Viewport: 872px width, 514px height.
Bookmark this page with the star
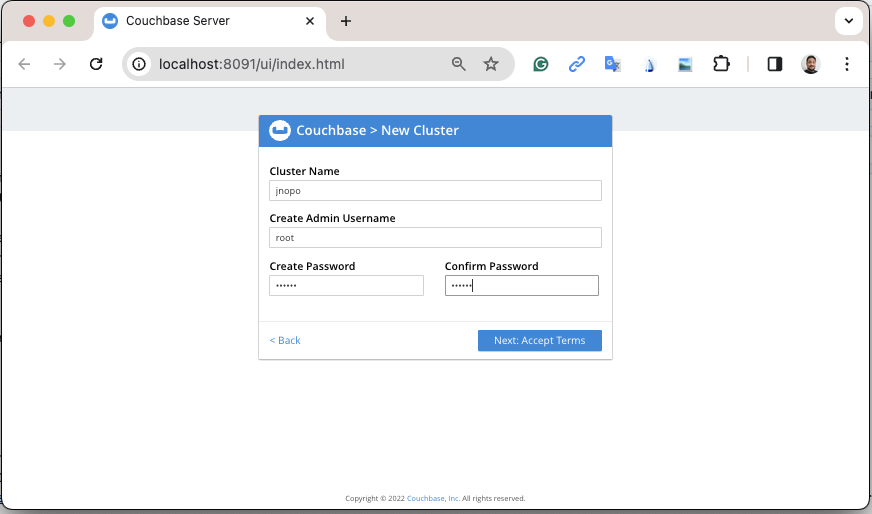click(490, 64)
